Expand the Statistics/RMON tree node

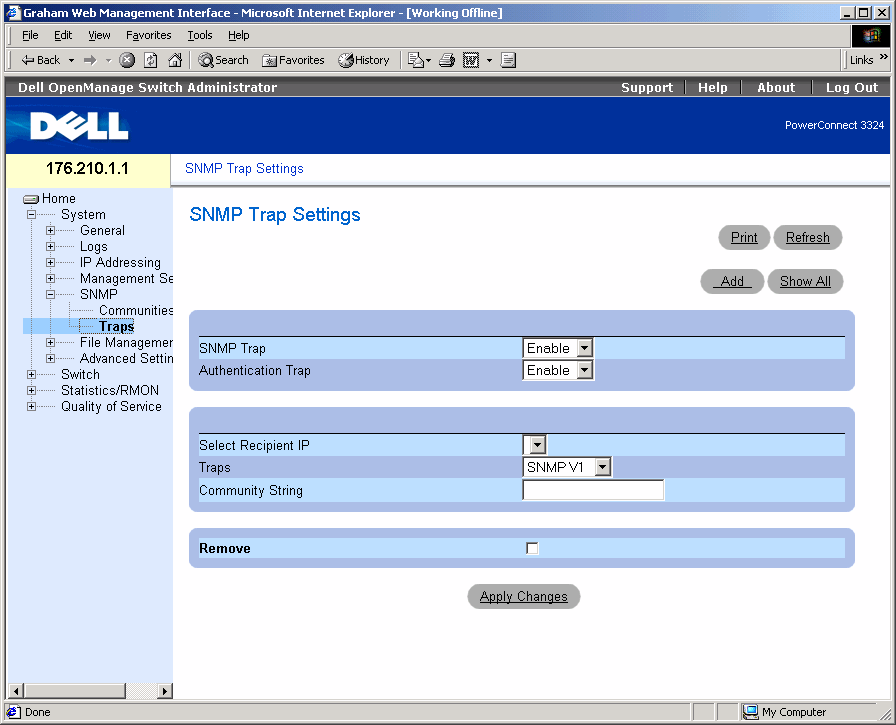[31, 391]
